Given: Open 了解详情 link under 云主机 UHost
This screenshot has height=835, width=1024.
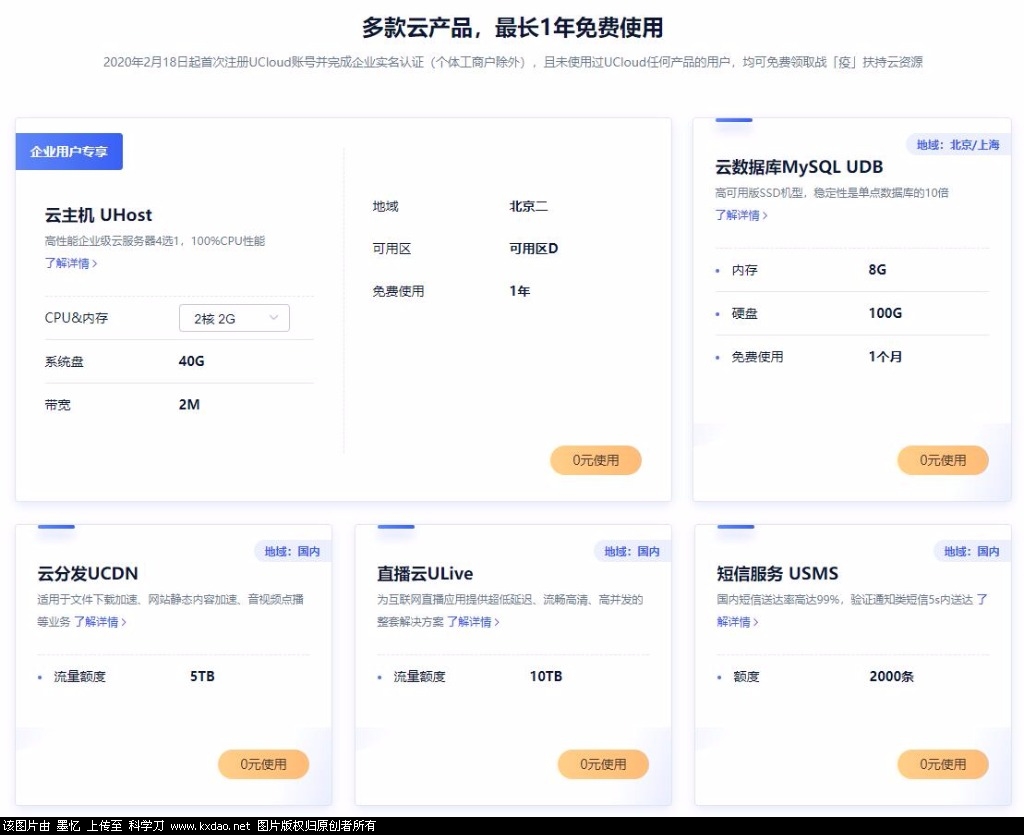Looking at the screenshot, I should (x=71, y=263).
